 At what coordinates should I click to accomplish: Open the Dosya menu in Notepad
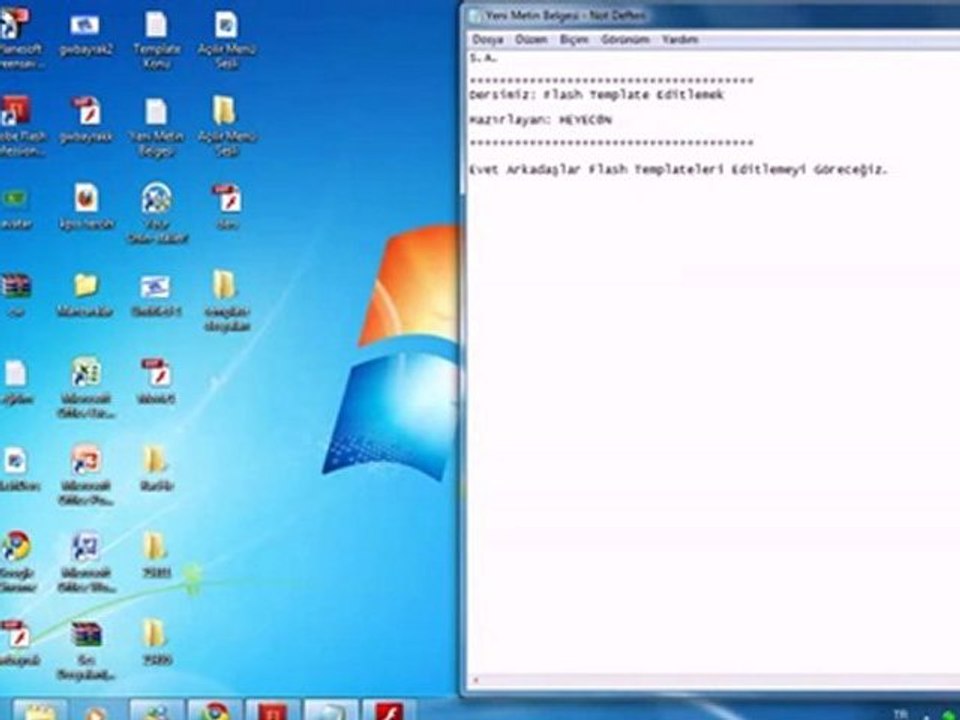[x=488, y=40]
